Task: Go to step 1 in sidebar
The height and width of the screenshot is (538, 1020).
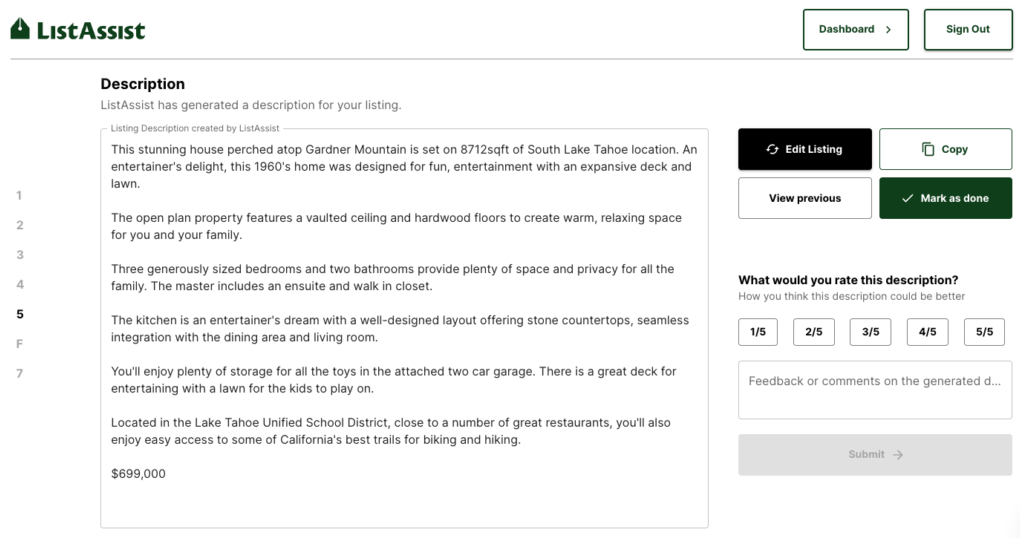Action: click(x=19, y=195)
